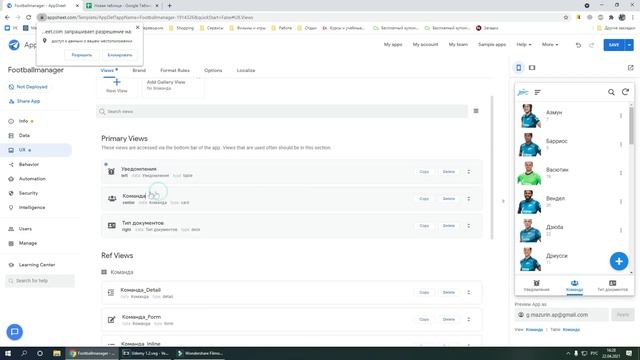
Task: Click Delete on Тип документов view
Action: click(x=449, y=226)
